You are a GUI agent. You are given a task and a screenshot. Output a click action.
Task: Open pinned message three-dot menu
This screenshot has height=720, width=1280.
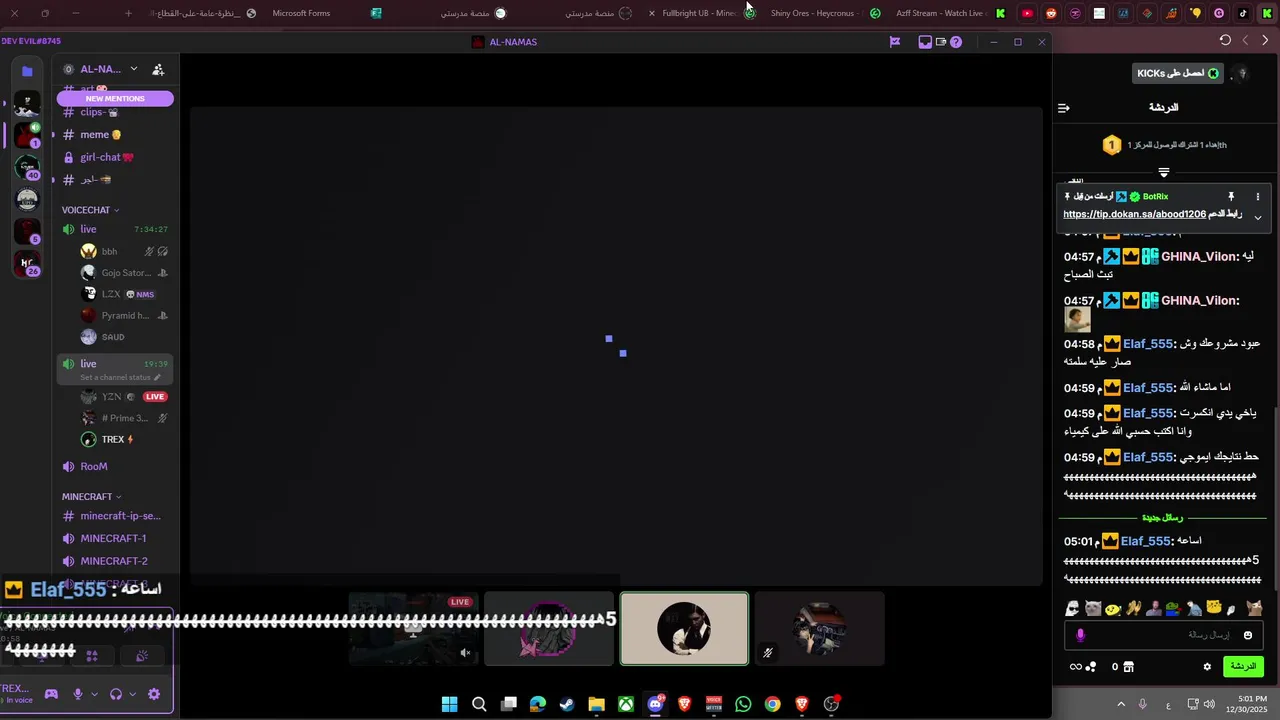point(1258,197)
